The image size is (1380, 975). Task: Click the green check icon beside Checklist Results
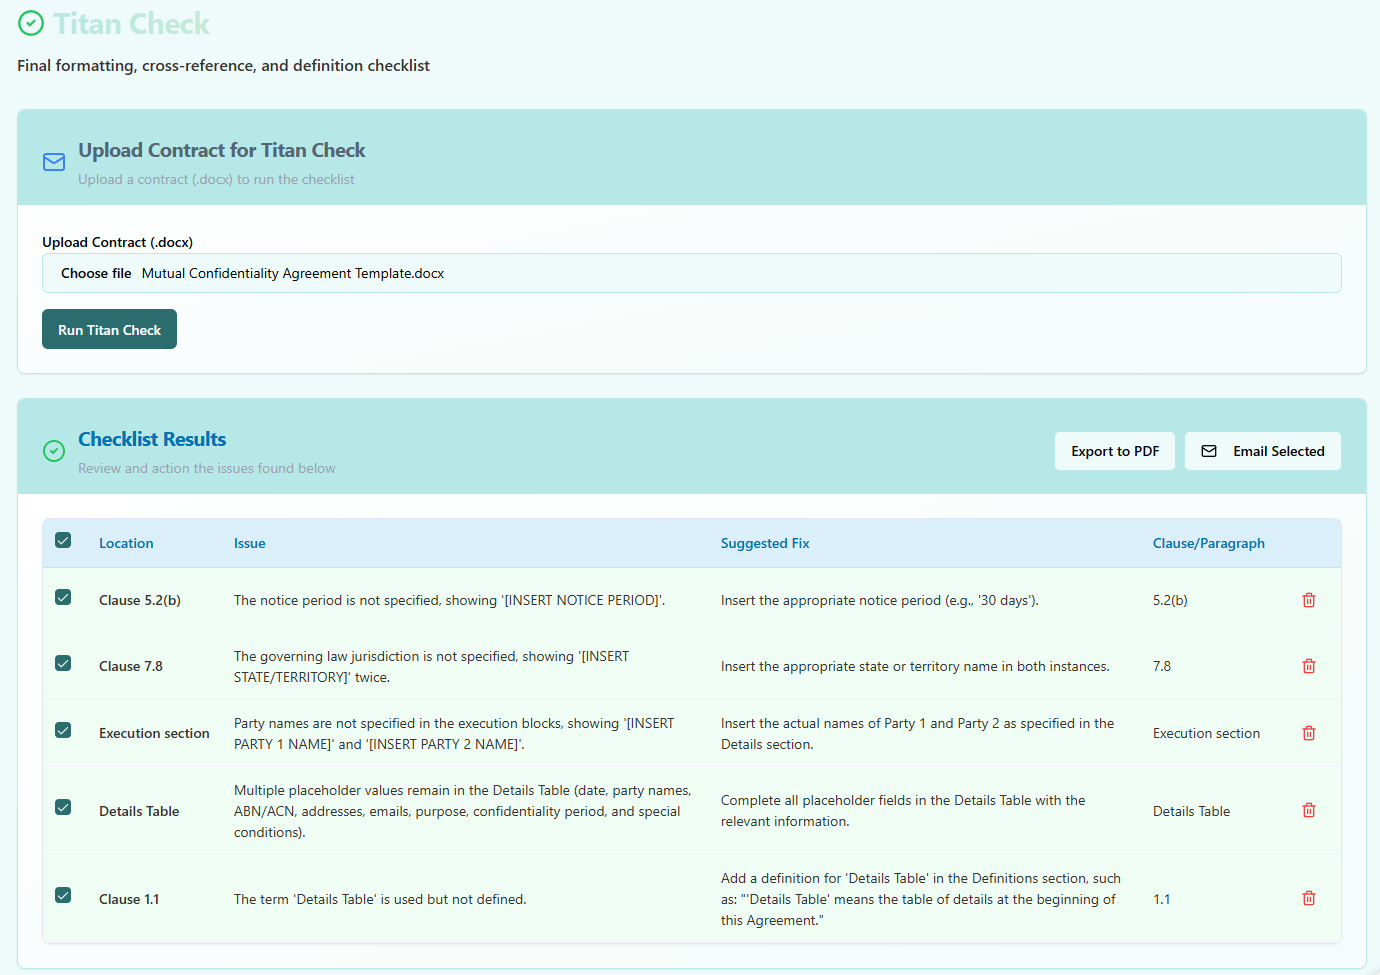click(54, 451)
